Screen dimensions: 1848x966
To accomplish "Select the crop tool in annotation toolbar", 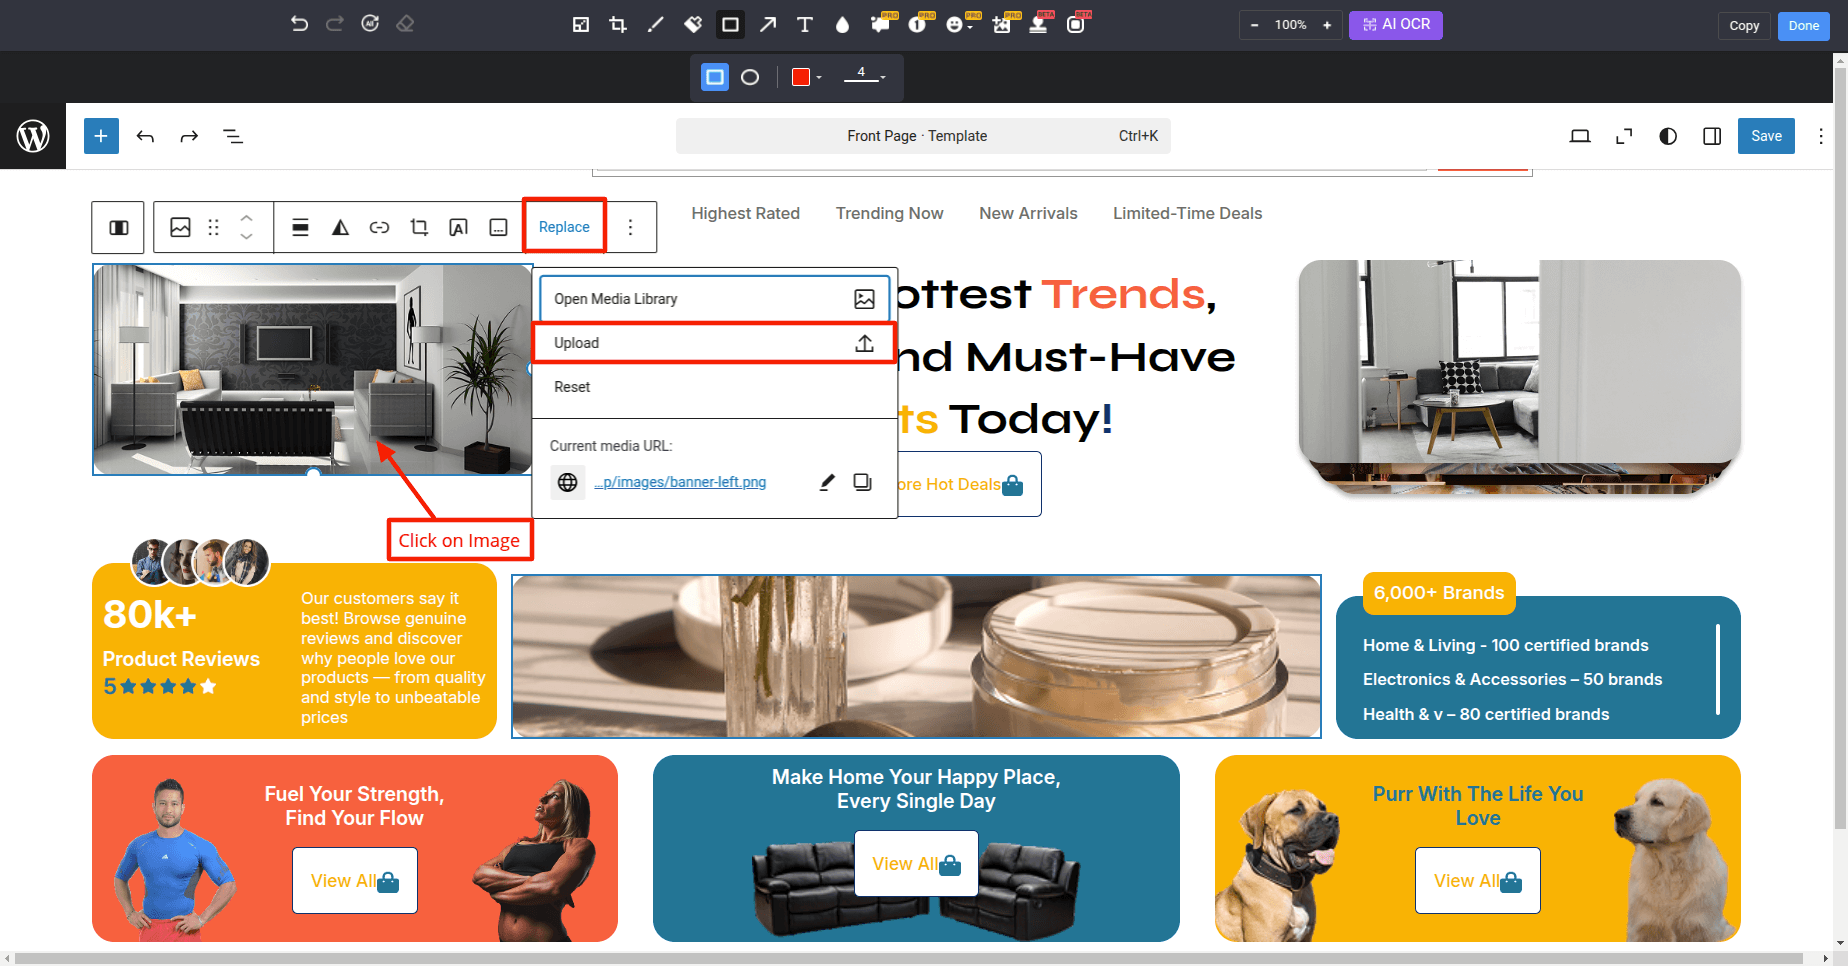I will click(x=618, y=25).
